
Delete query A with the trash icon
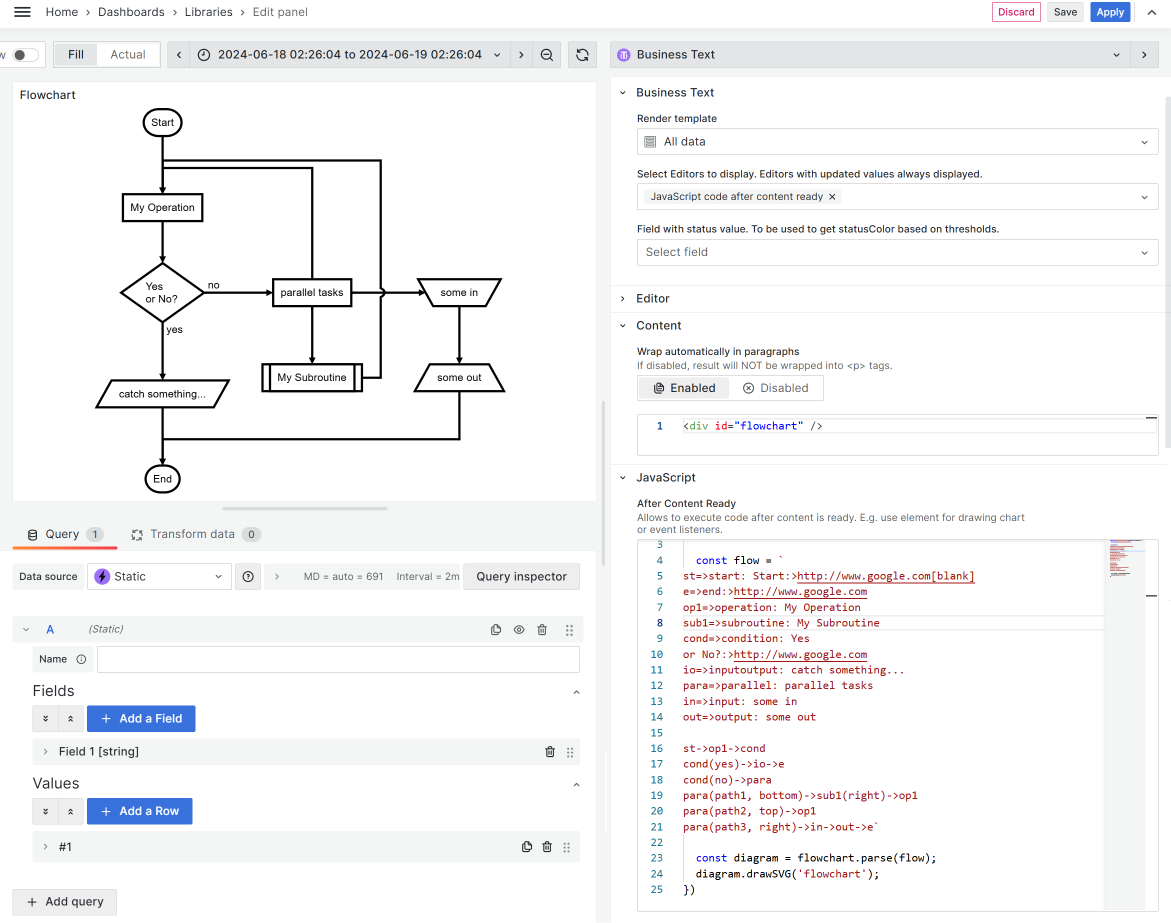point(541,629)
